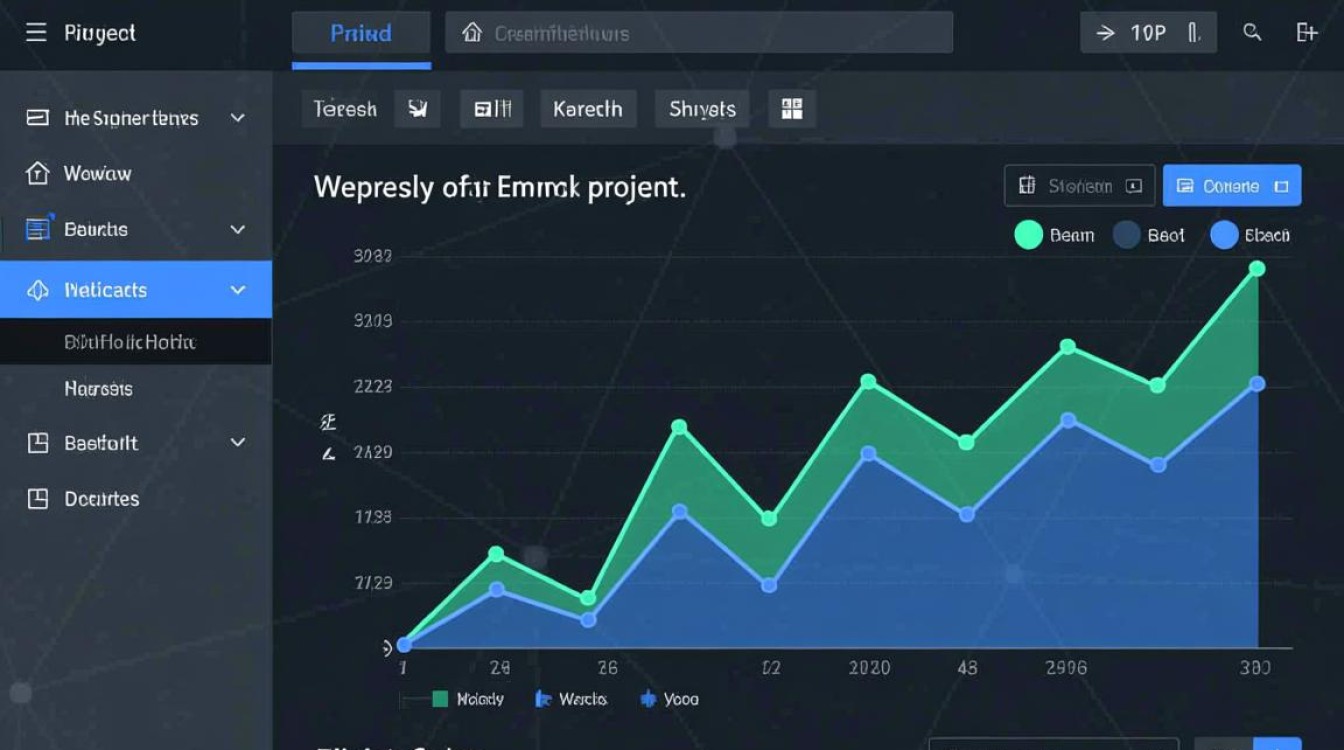Click the Docurtes sidebar icon

pos(37,498)
